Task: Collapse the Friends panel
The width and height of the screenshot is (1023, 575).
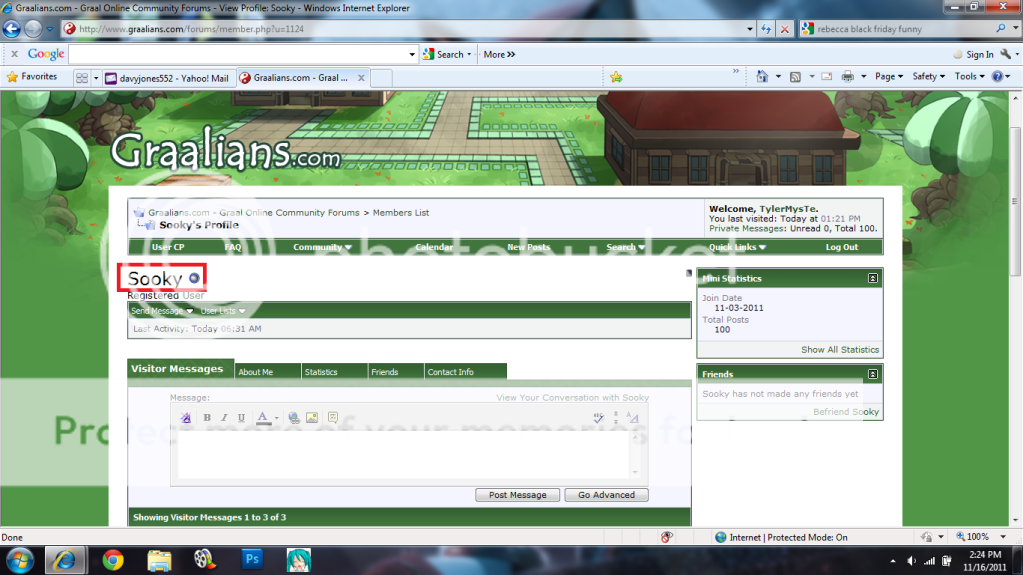Action: [872, 374]
